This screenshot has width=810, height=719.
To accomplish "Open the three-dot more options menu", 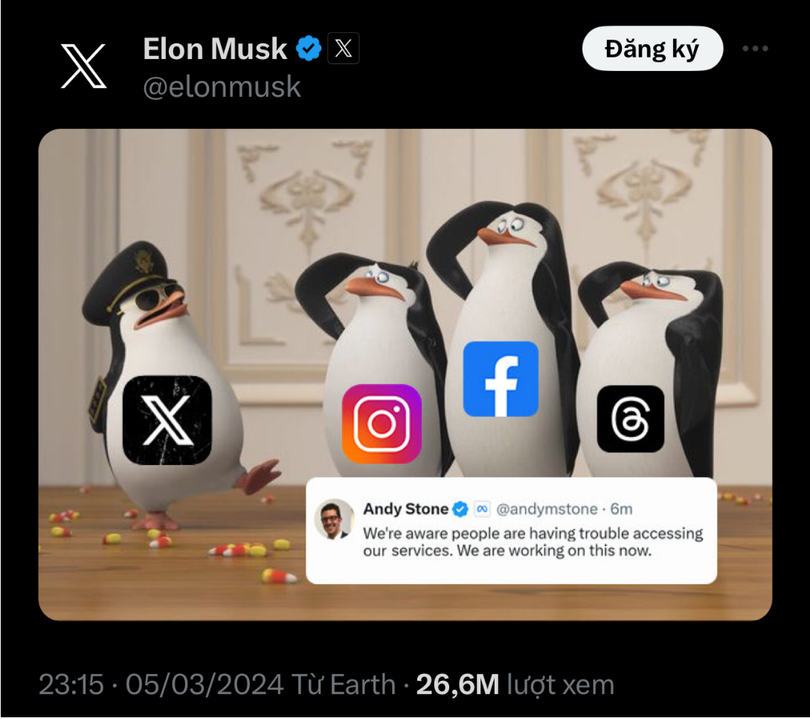I will tap(755, 49).
